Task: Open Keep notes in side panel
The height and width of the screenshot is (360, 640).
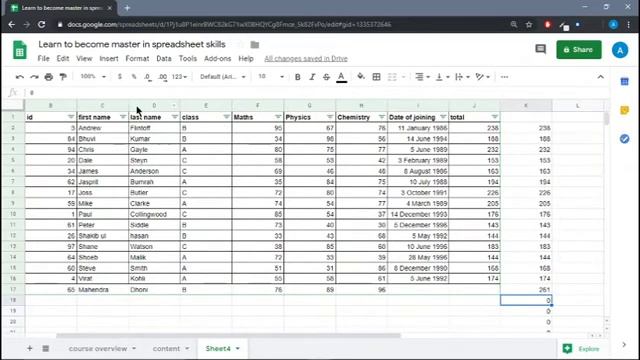Action: [624, 110]
